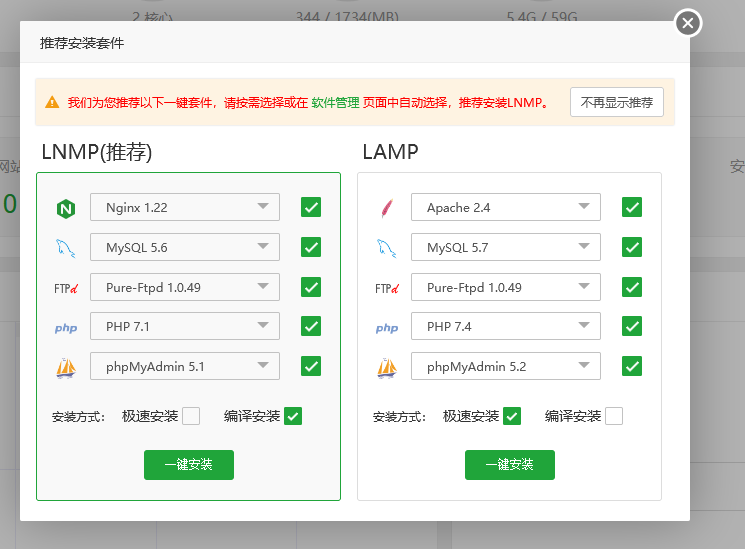
Task: Open the phpMyAdmin 5.2 version dropdown
Action: tap(506, 366)
